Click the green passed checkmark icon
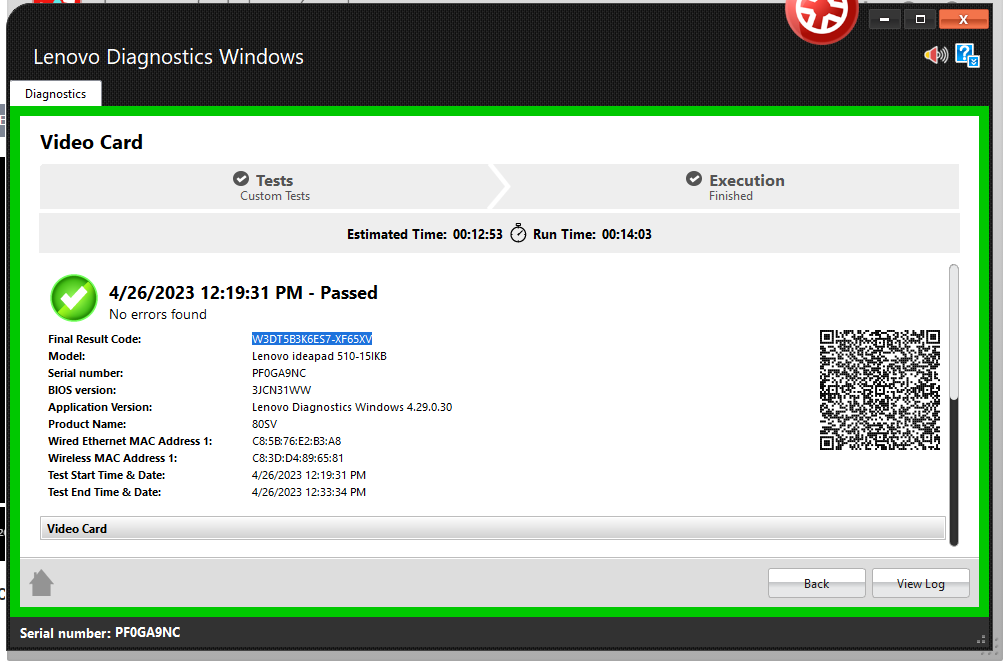This screenshot has height=662, width=1003. click(74, 298)
